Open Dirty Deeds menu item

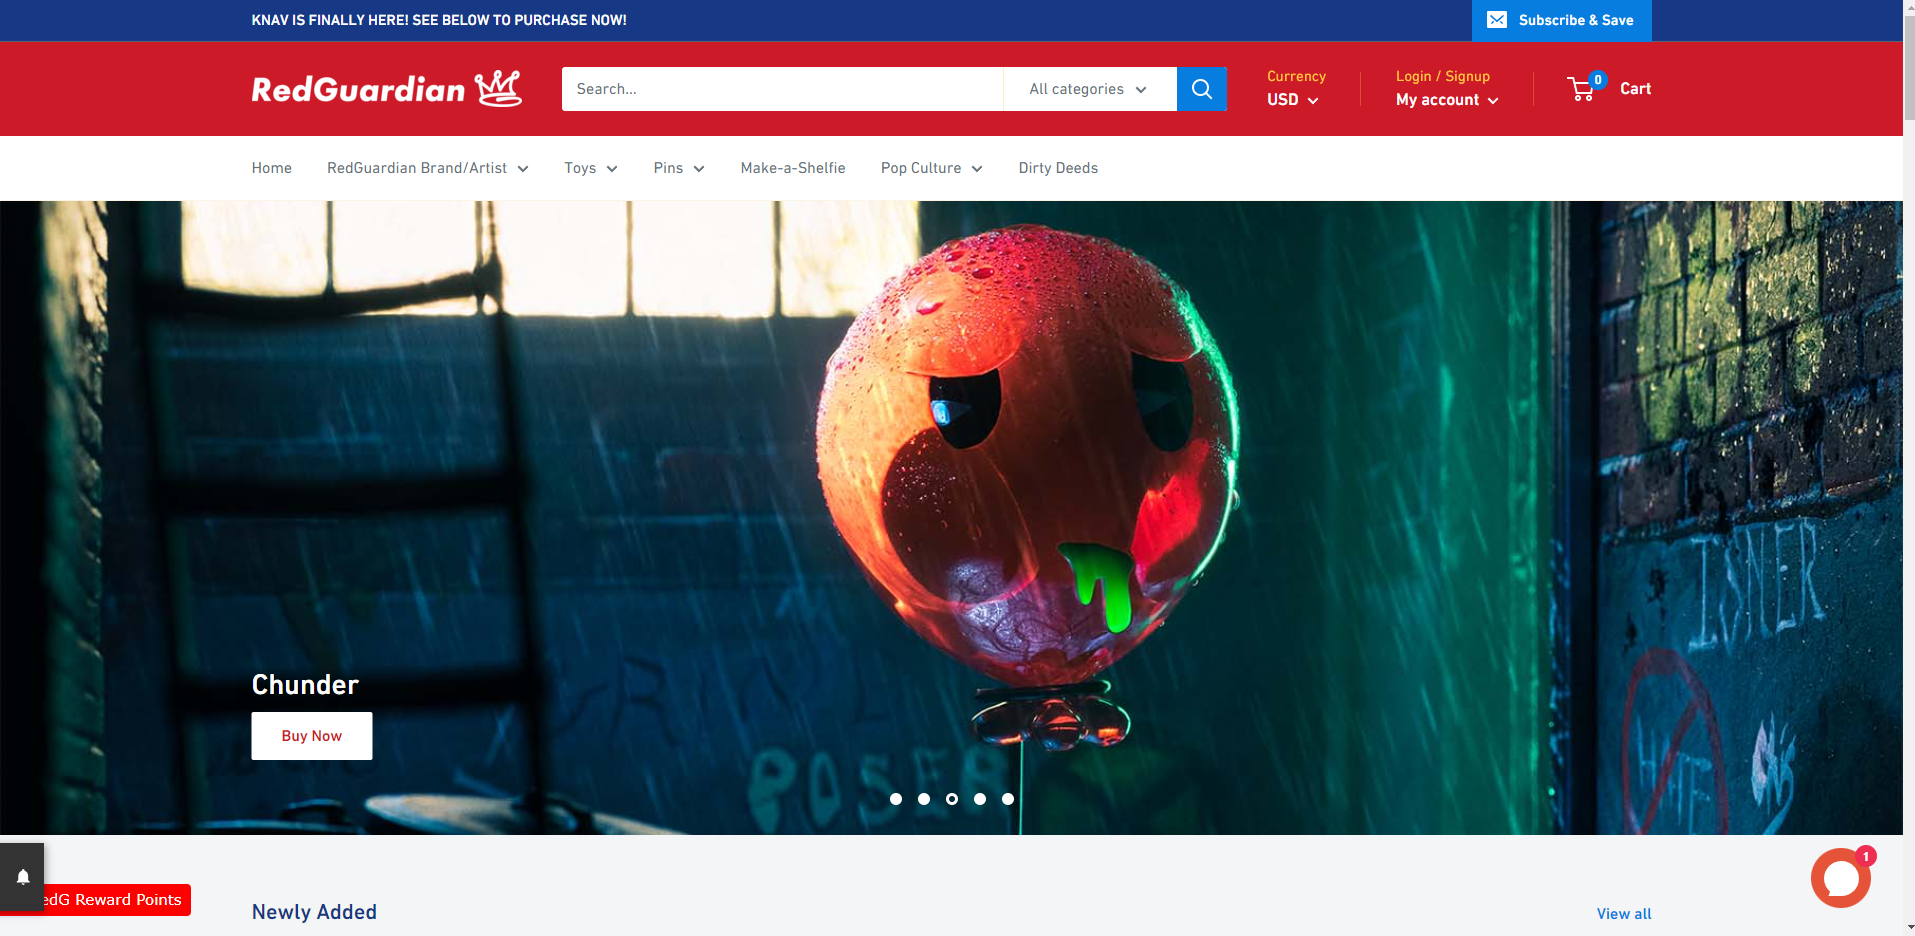coord(1058,168)
